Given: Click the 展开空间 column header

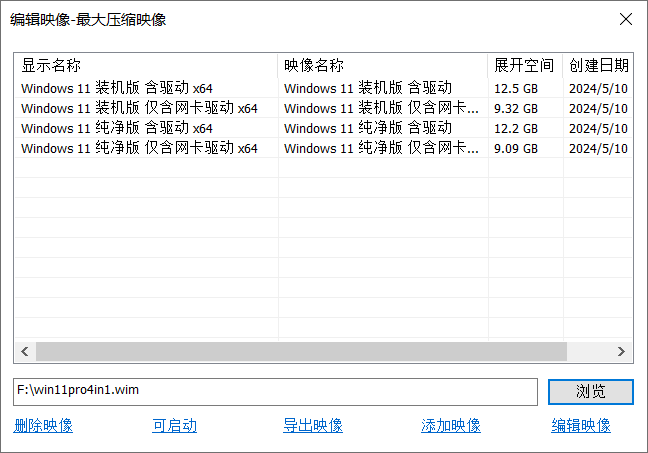Looking at the screenshot, I should (524, 65).
